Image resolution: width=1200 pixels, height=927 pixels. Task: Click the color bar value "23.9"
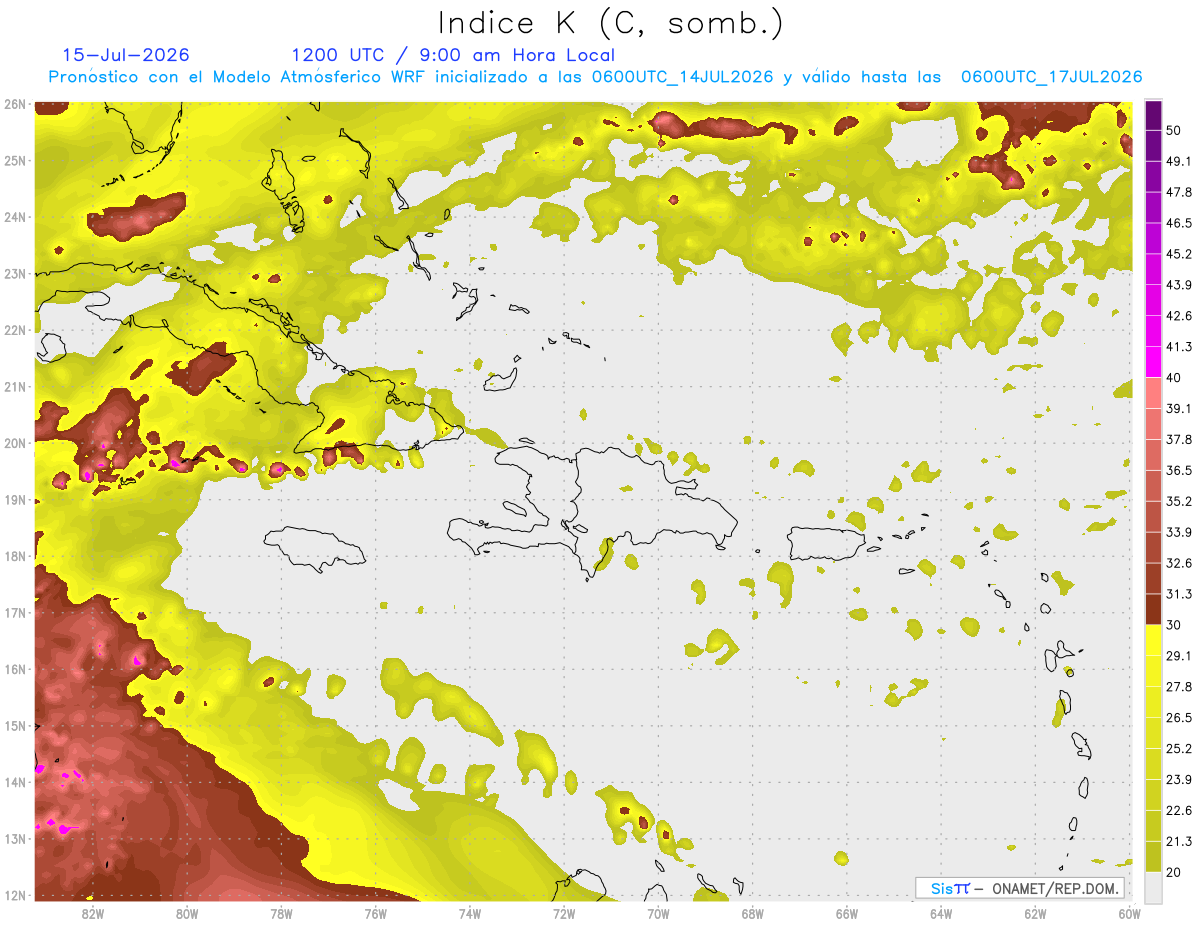click(x=1180, y=779)
